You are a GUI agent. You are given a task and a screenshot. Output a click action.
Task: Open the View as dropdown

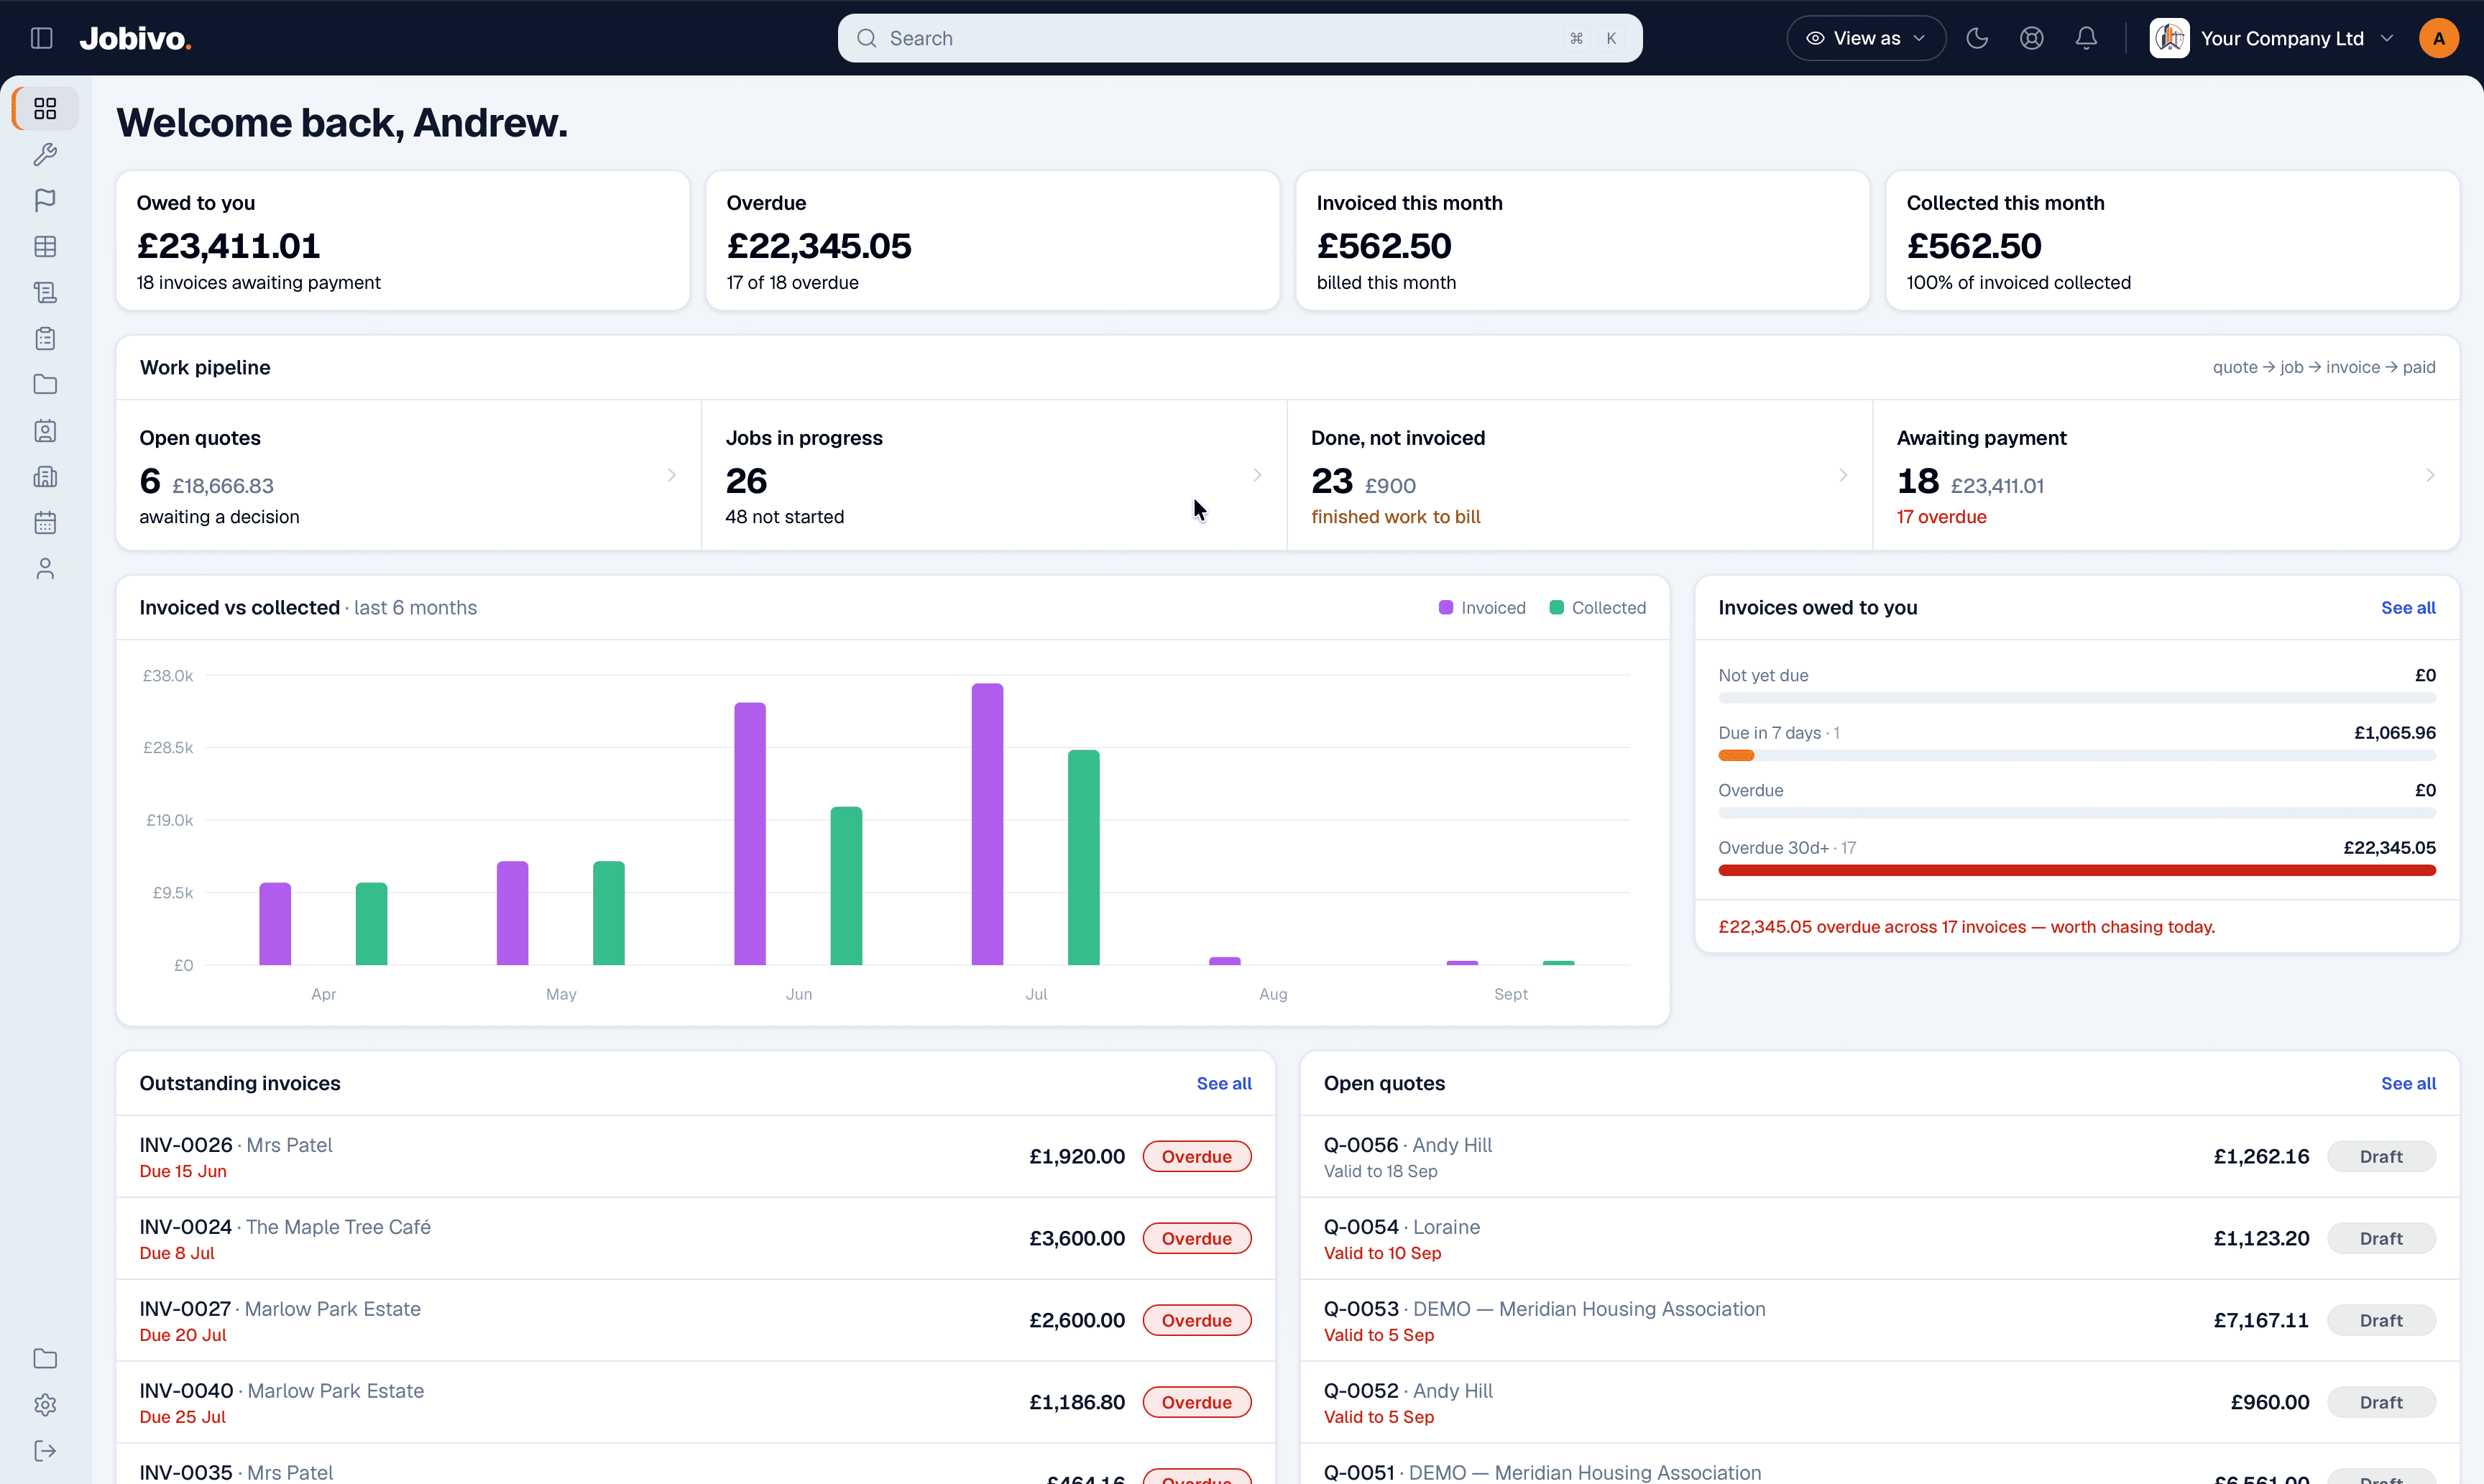(1866, 38)
